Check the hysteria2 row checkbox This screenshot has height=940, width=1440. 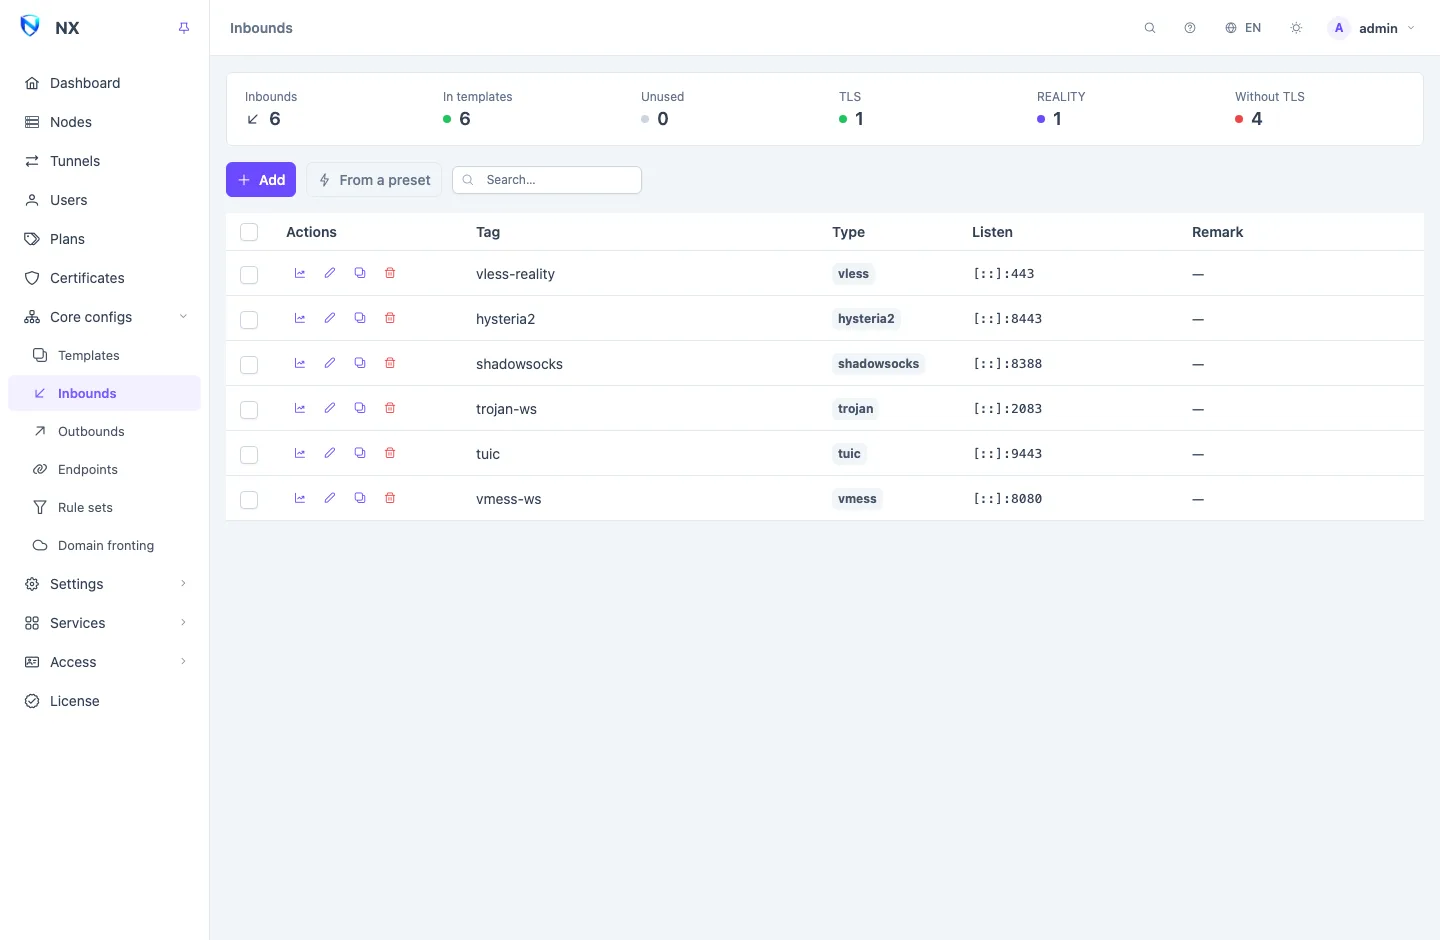[x=249, y=320]
